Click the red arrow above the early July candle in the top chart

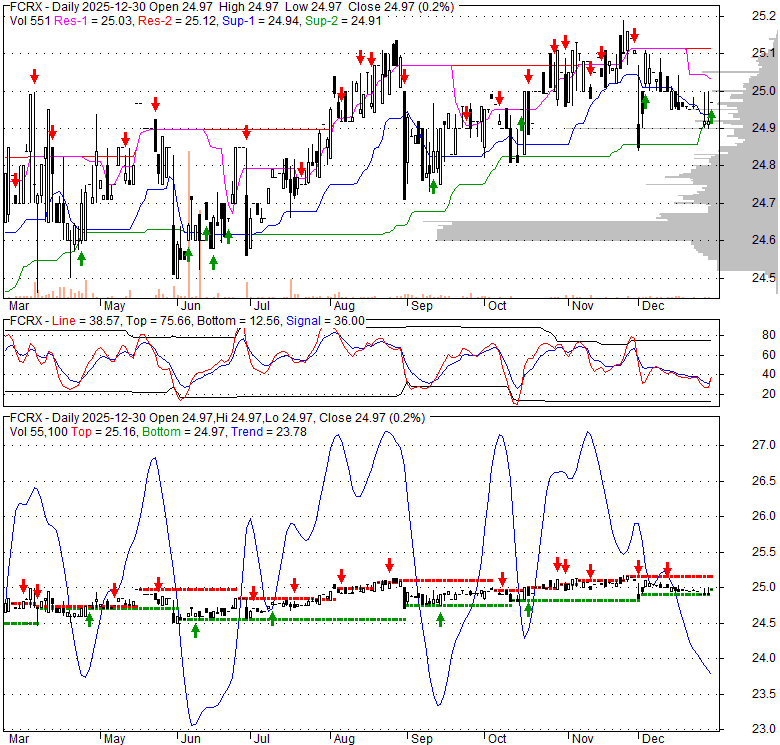(246, 132)
